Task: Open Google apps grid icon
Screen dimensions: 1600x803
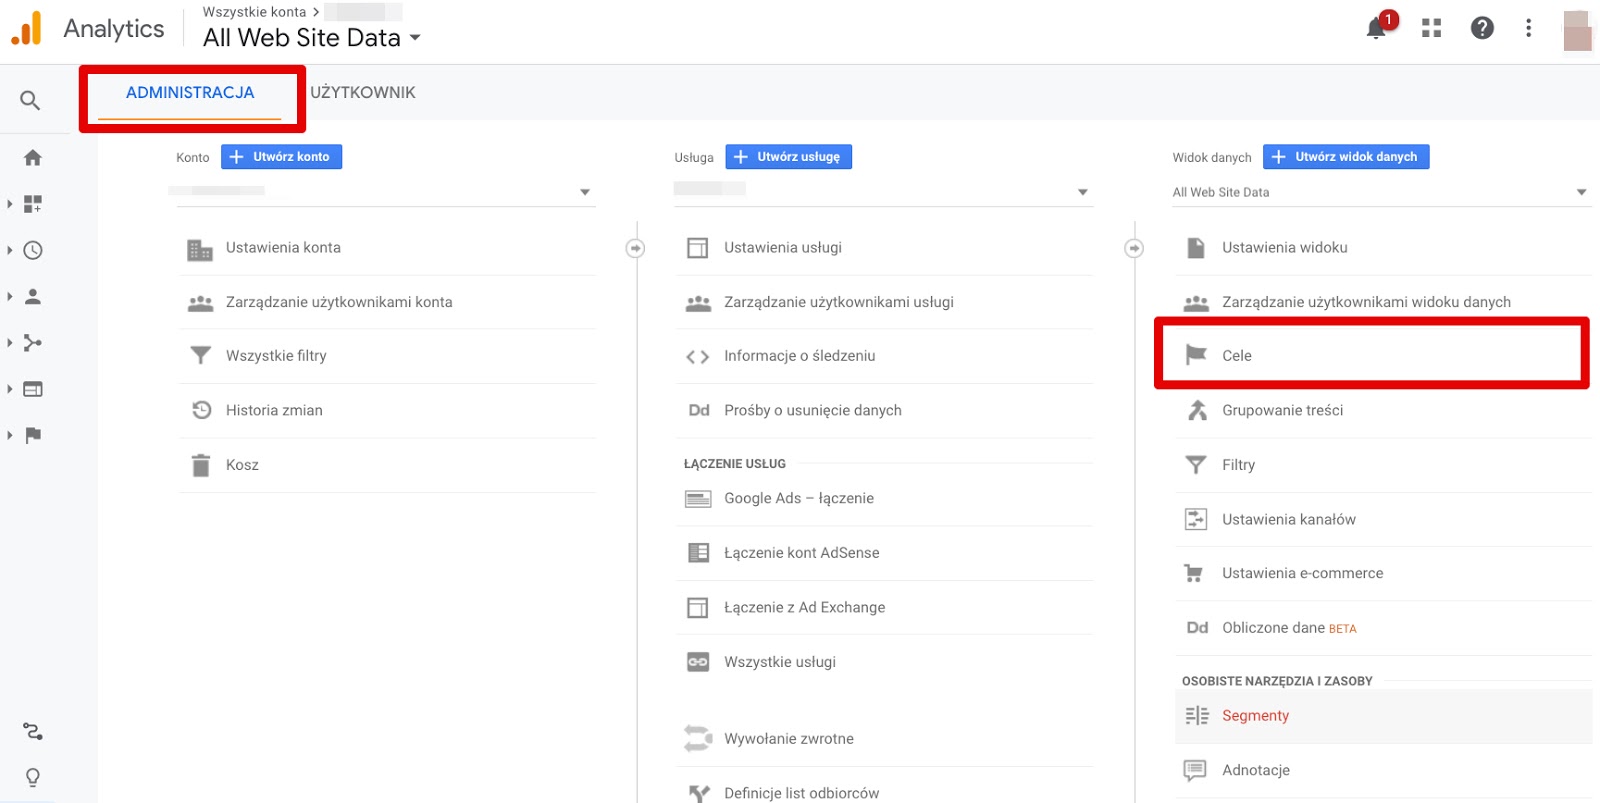Action: pyautogui.click(x=1432, y=28)
